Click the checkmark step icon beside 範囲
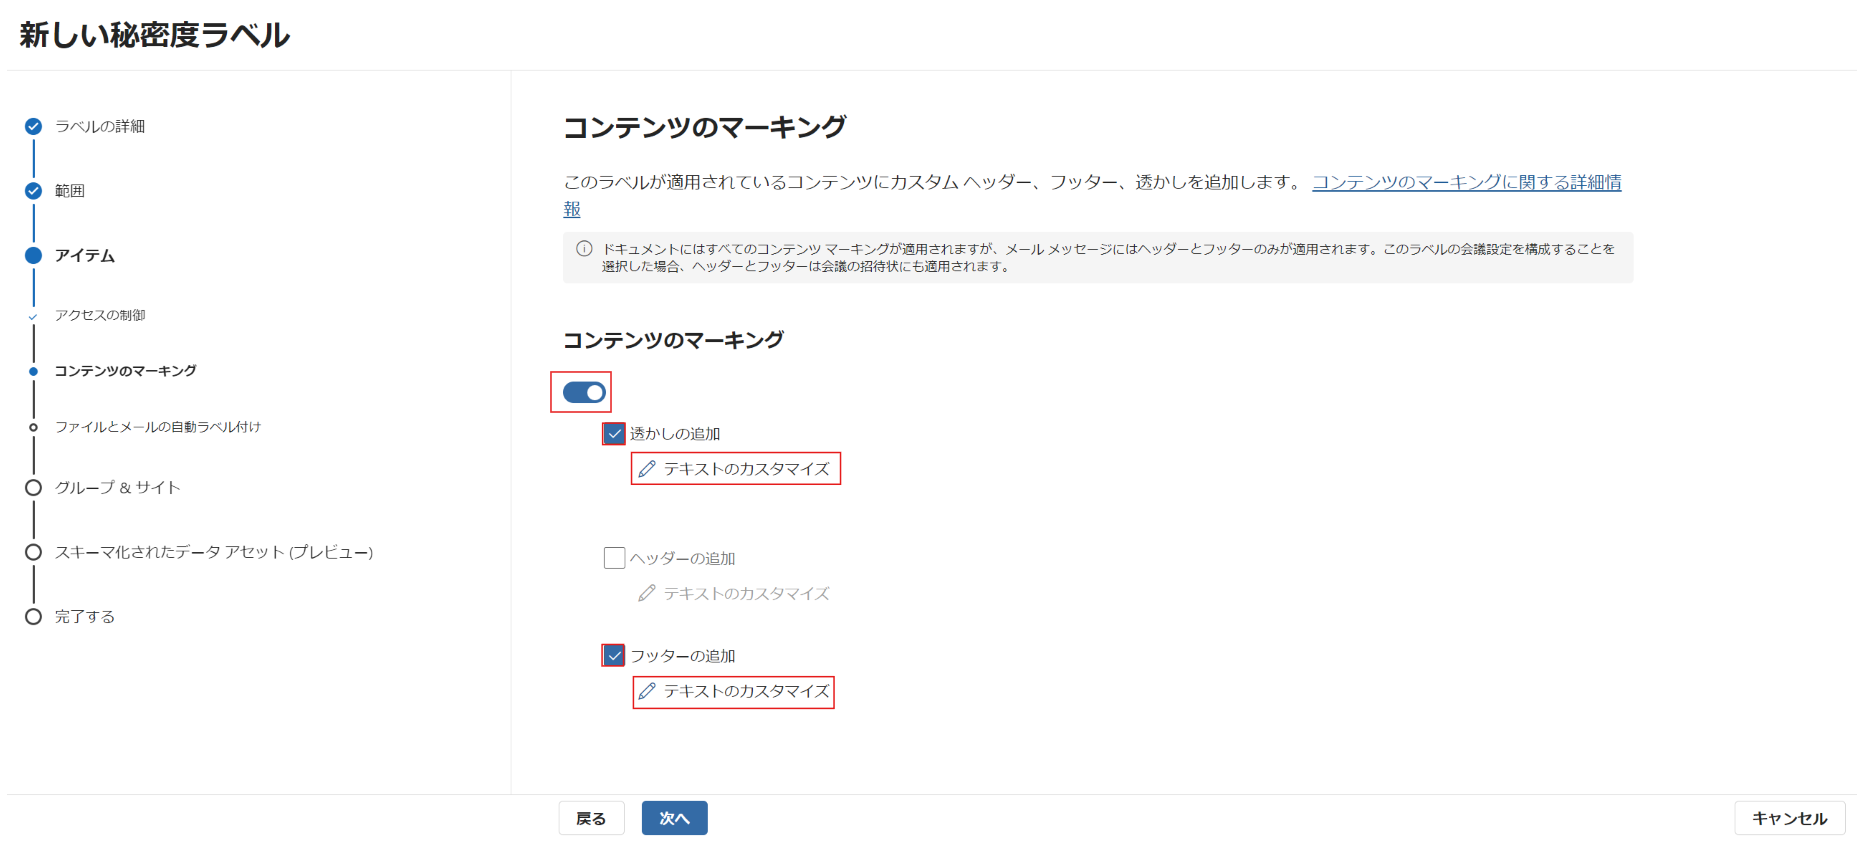The height and width of the screenshot is (853, 1857). 33,191
